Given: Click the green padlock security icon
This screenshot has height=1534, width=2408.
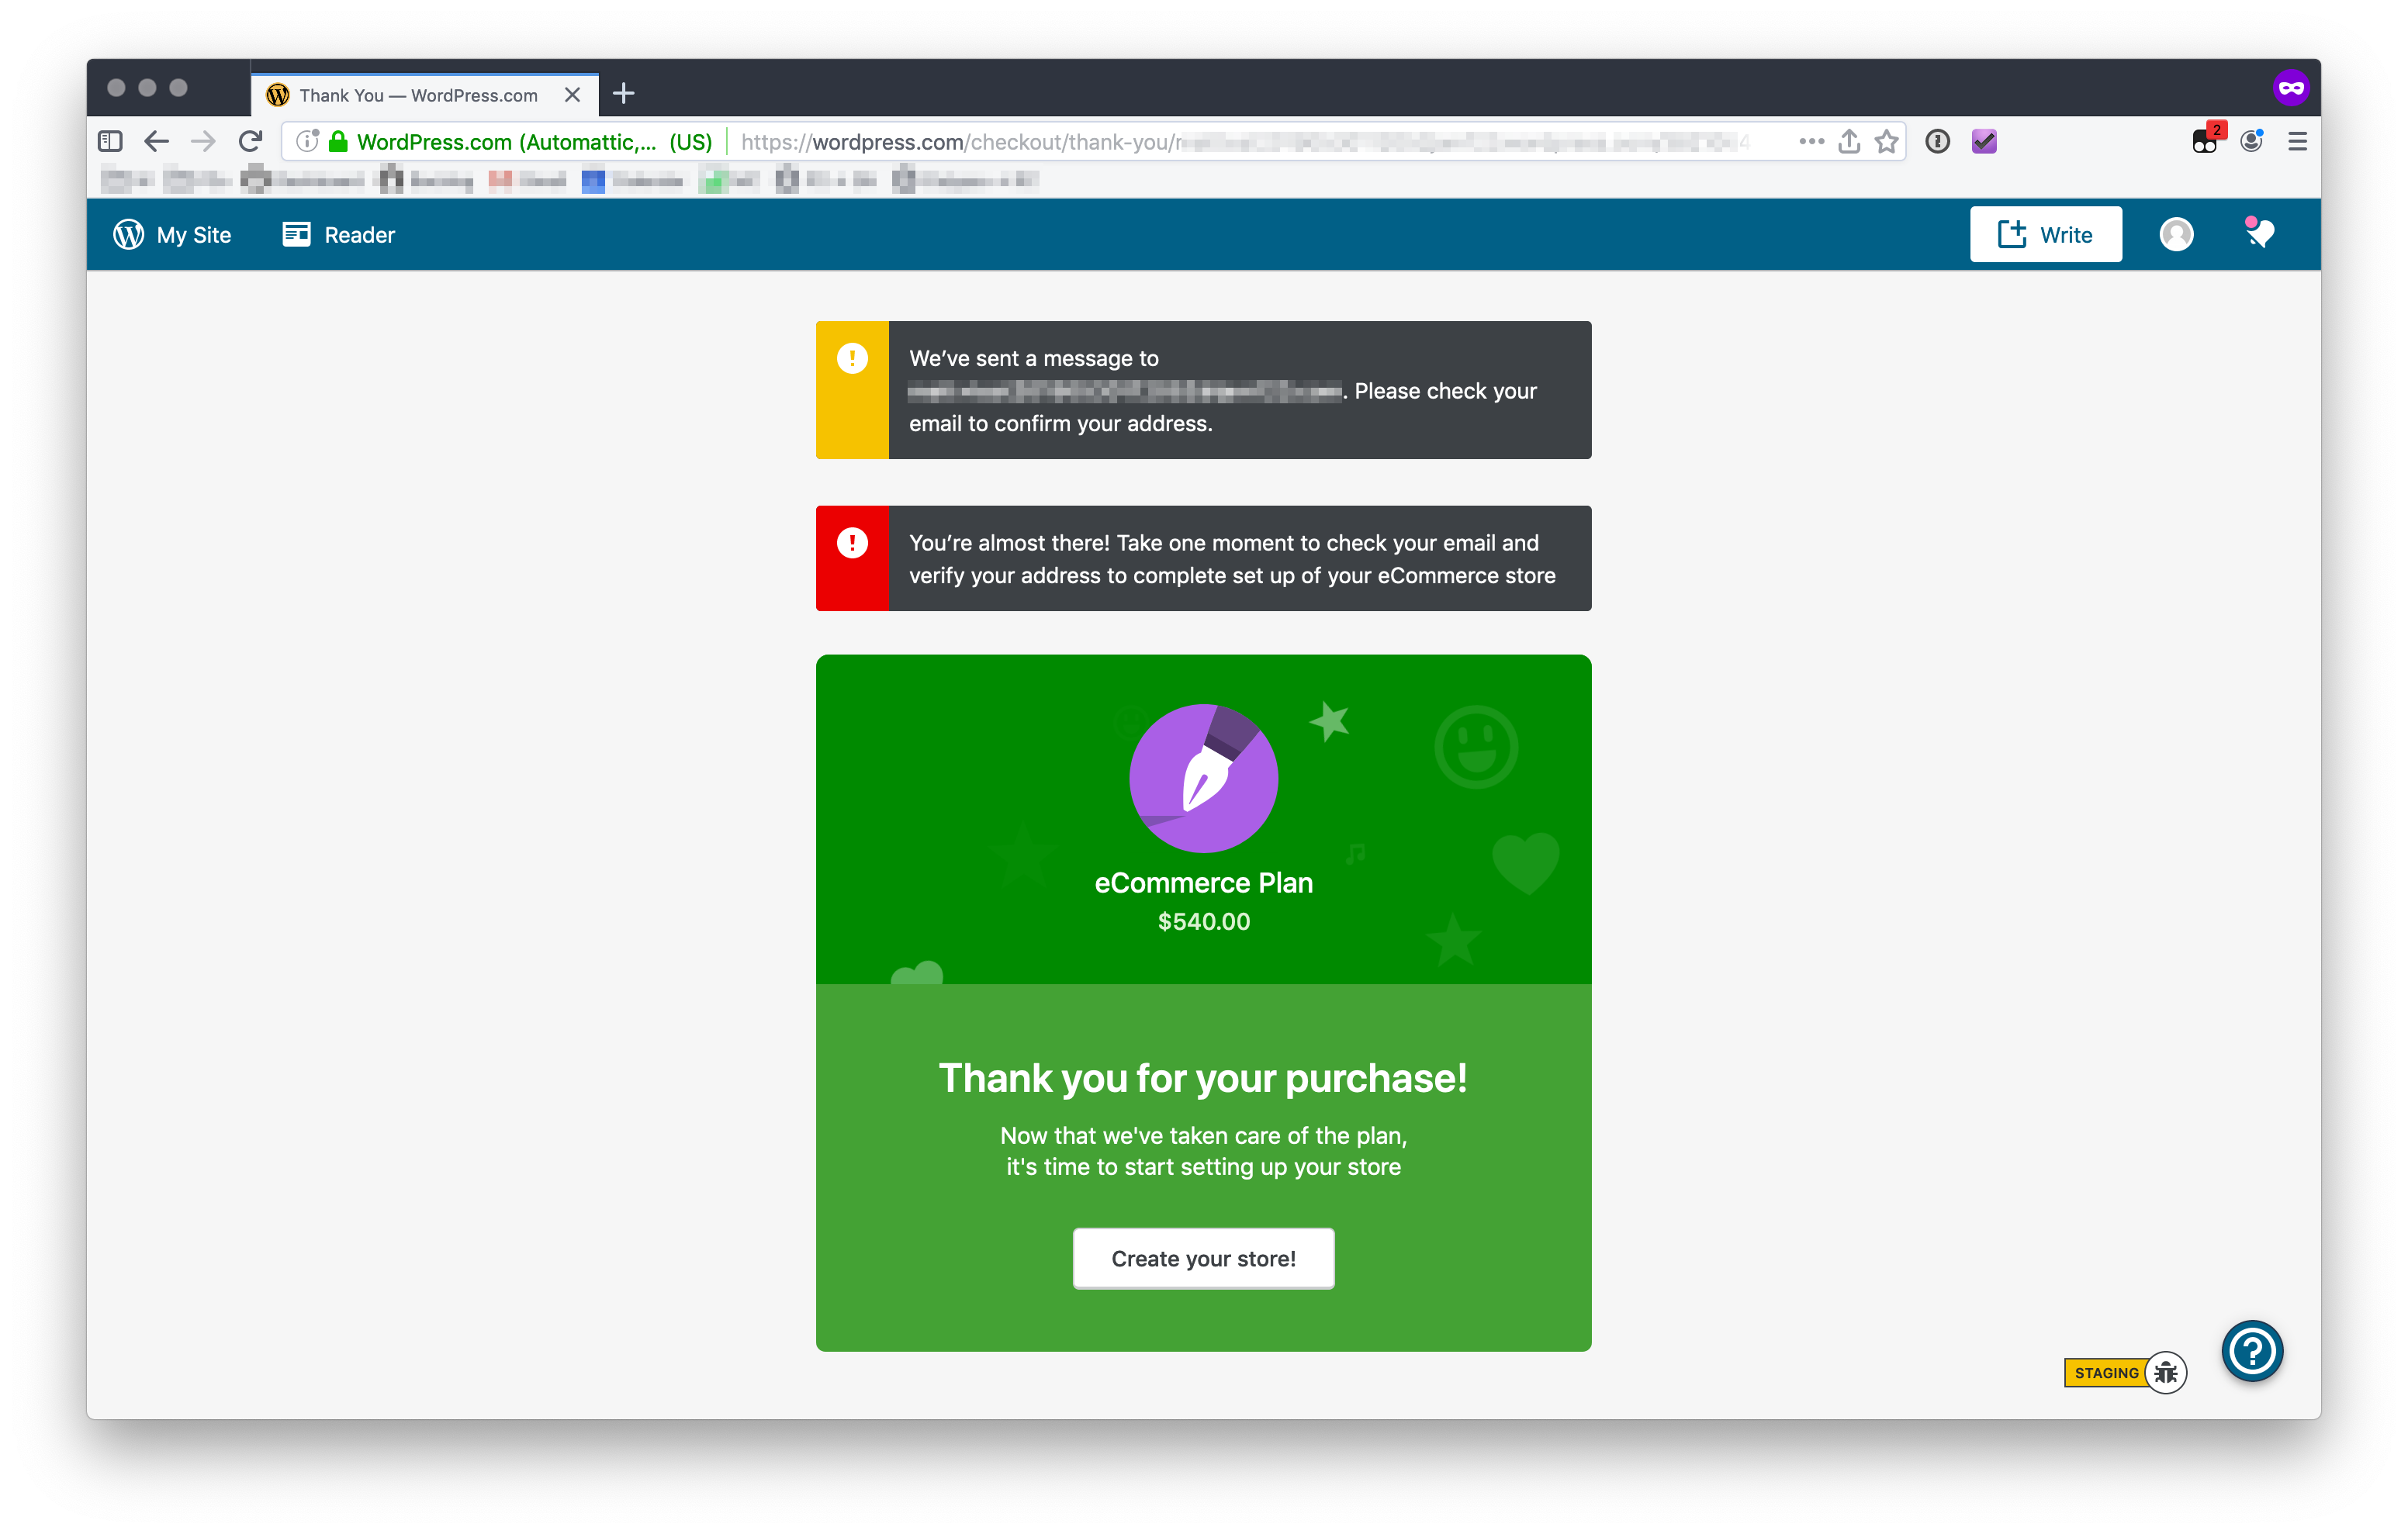Looking at the screenshot, I should tap(338, 142).
